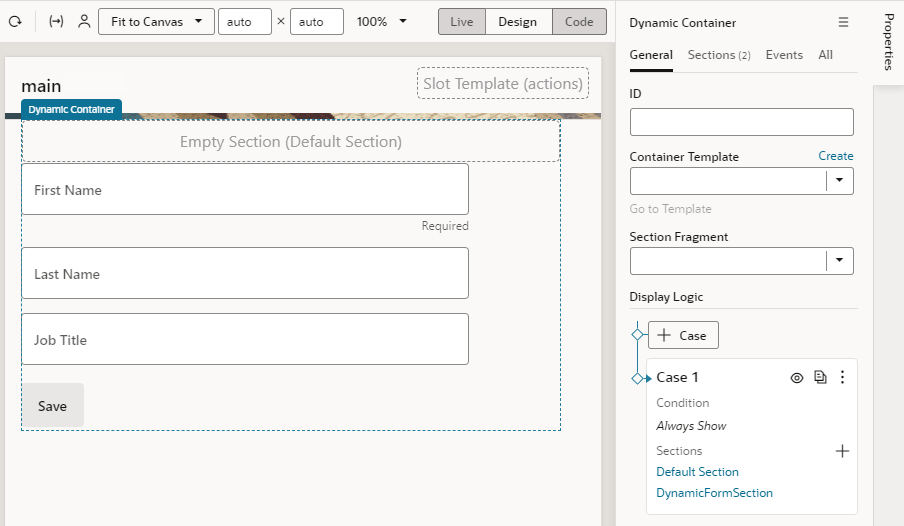Switch to Live mode
The width and height of the screenshot is (904, 526).
coord(462,22)
